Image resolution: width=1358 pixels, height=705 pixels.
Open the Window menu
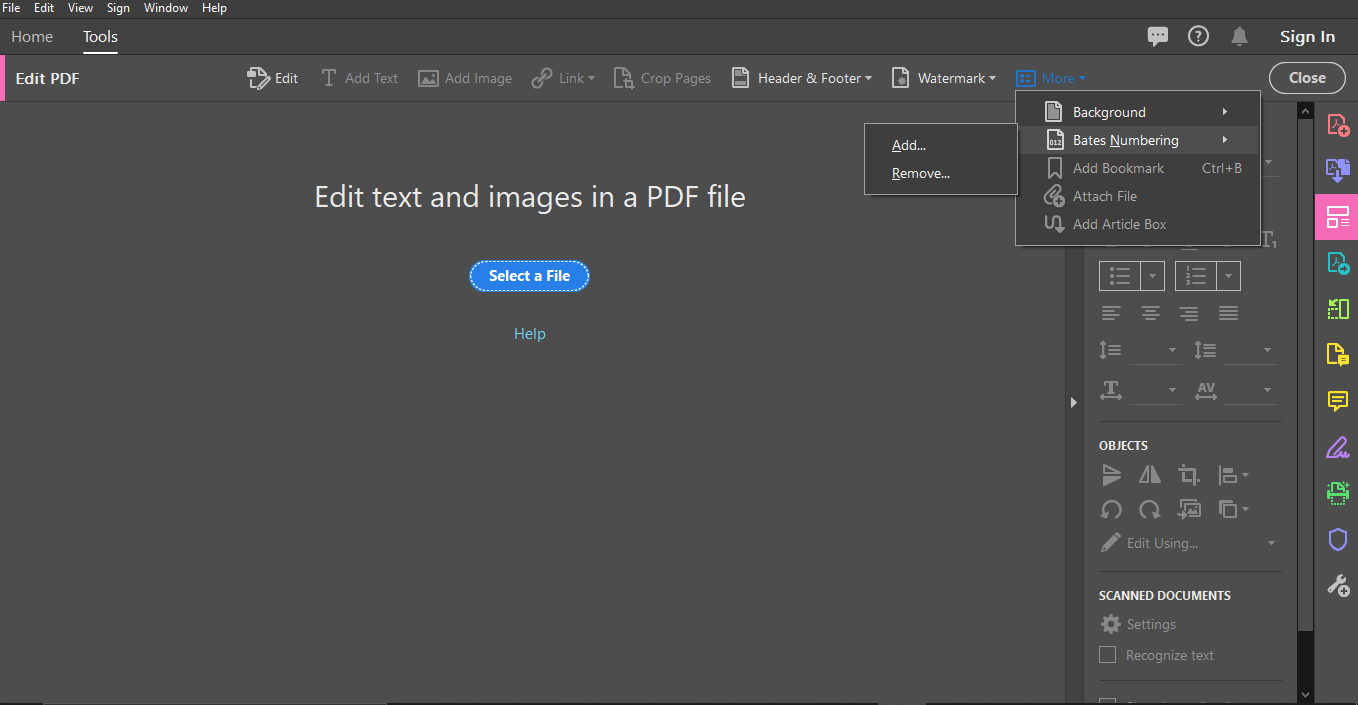165,7
